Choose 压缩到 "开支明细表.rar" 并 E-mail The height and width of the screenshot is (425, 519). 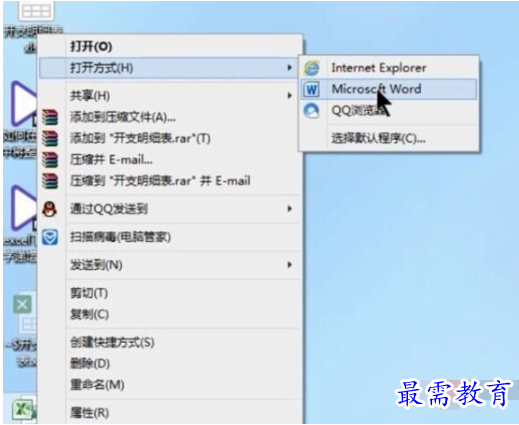pyautogui.click(x=170, y=181)
